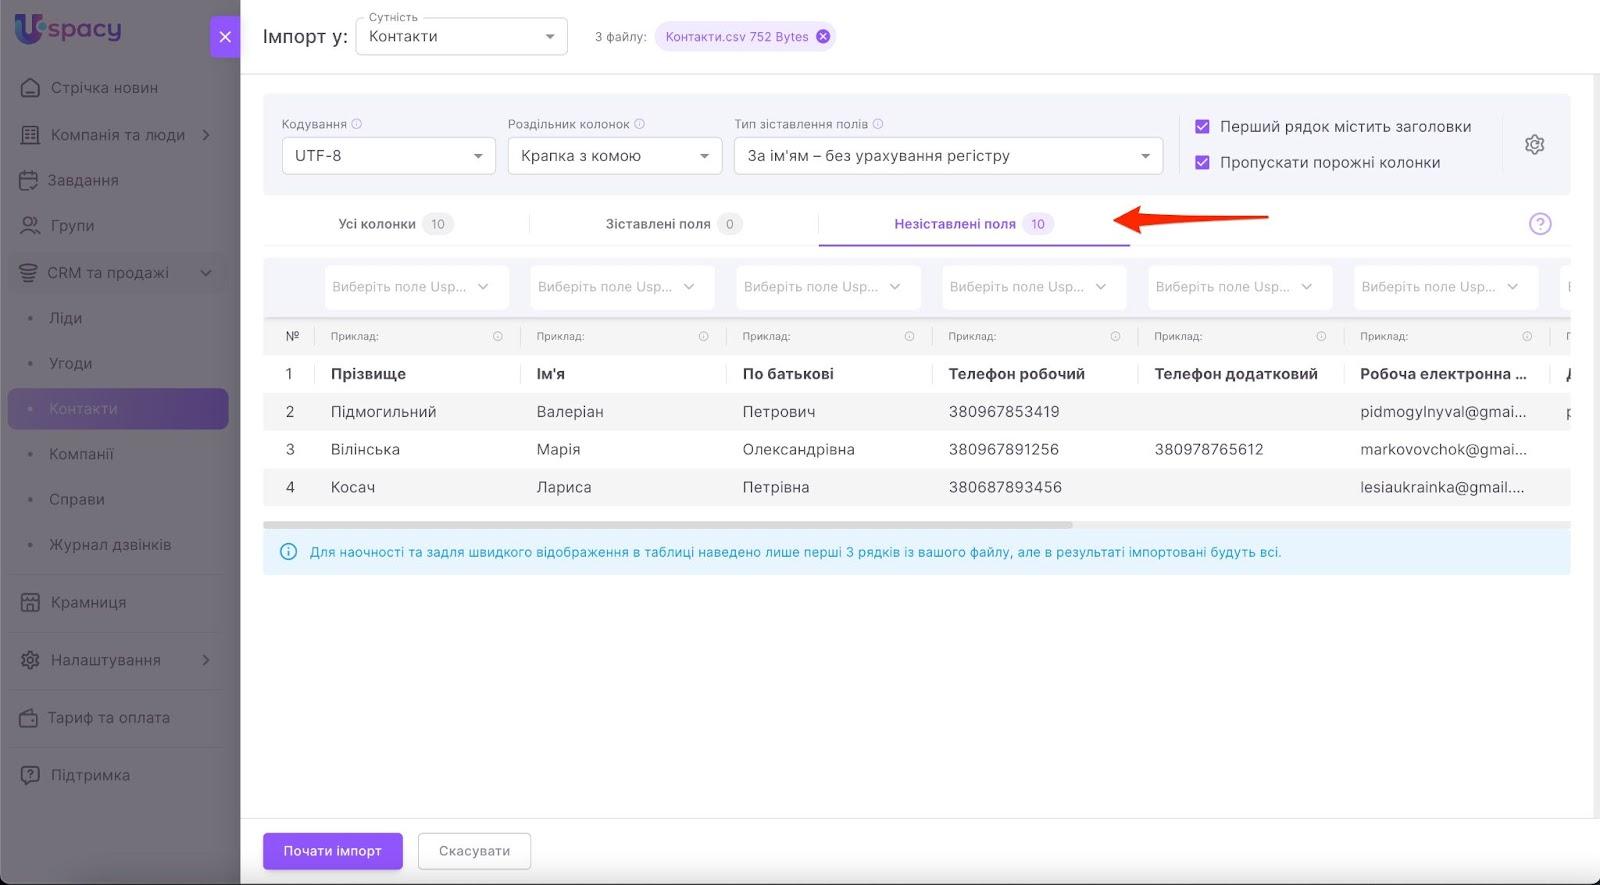Click the info icon next to Кодування
The width and height of the screenshot is (1600, 885).
click(x=357, y=124)
